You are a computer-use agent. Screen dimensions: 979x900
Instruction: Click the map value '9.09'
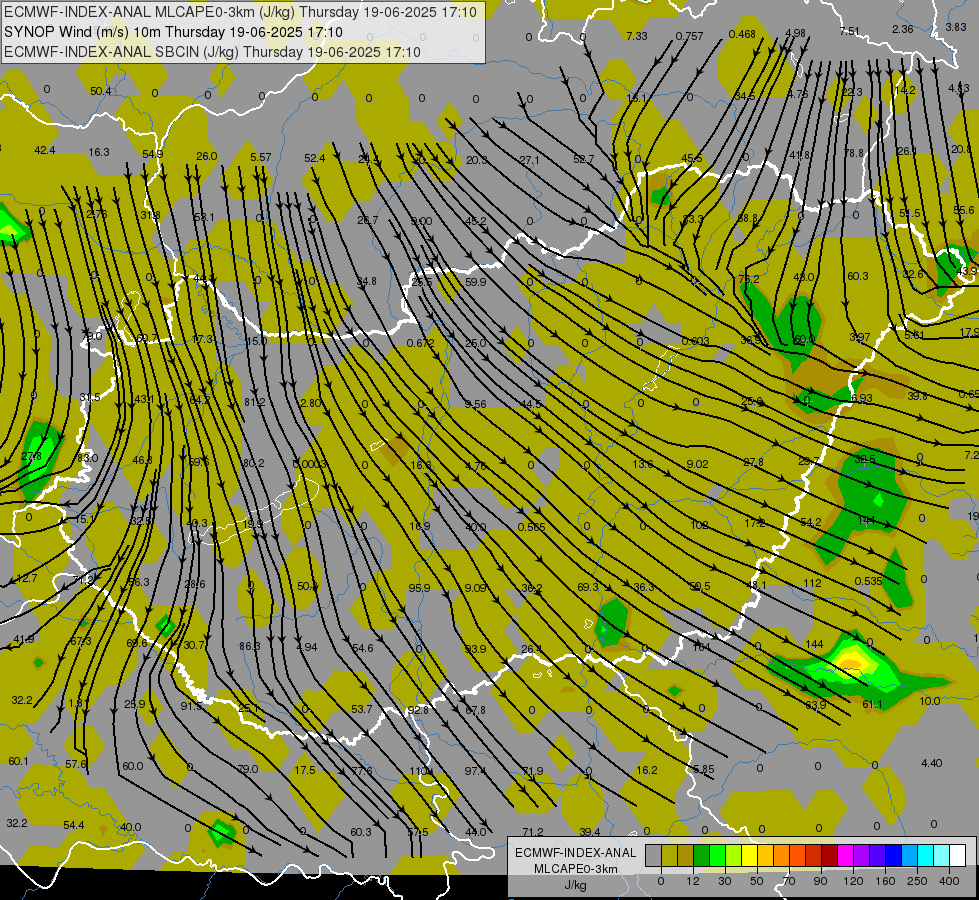[x=475, y=588]
